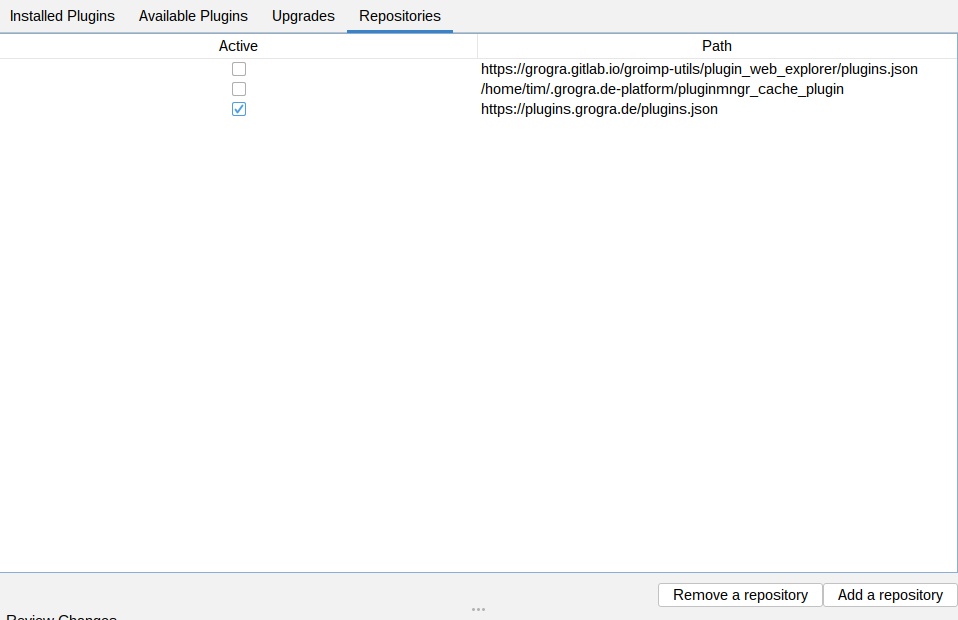Click the Active column header
This screenshot has width=958, height=620.
(238, 46)
